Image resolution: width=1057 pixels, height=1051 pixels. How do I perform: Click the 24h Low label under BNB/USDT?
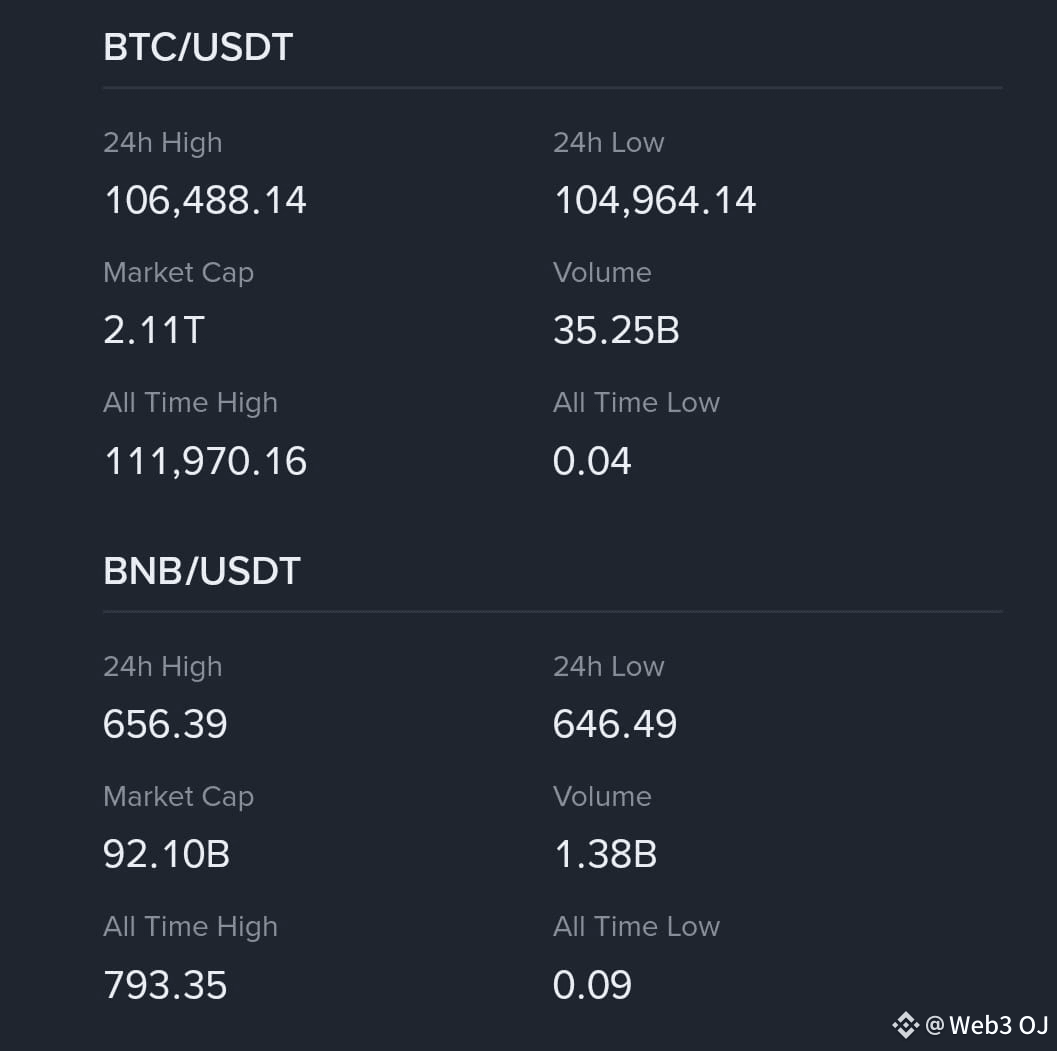pyautogui.click(x=609, y=667)
